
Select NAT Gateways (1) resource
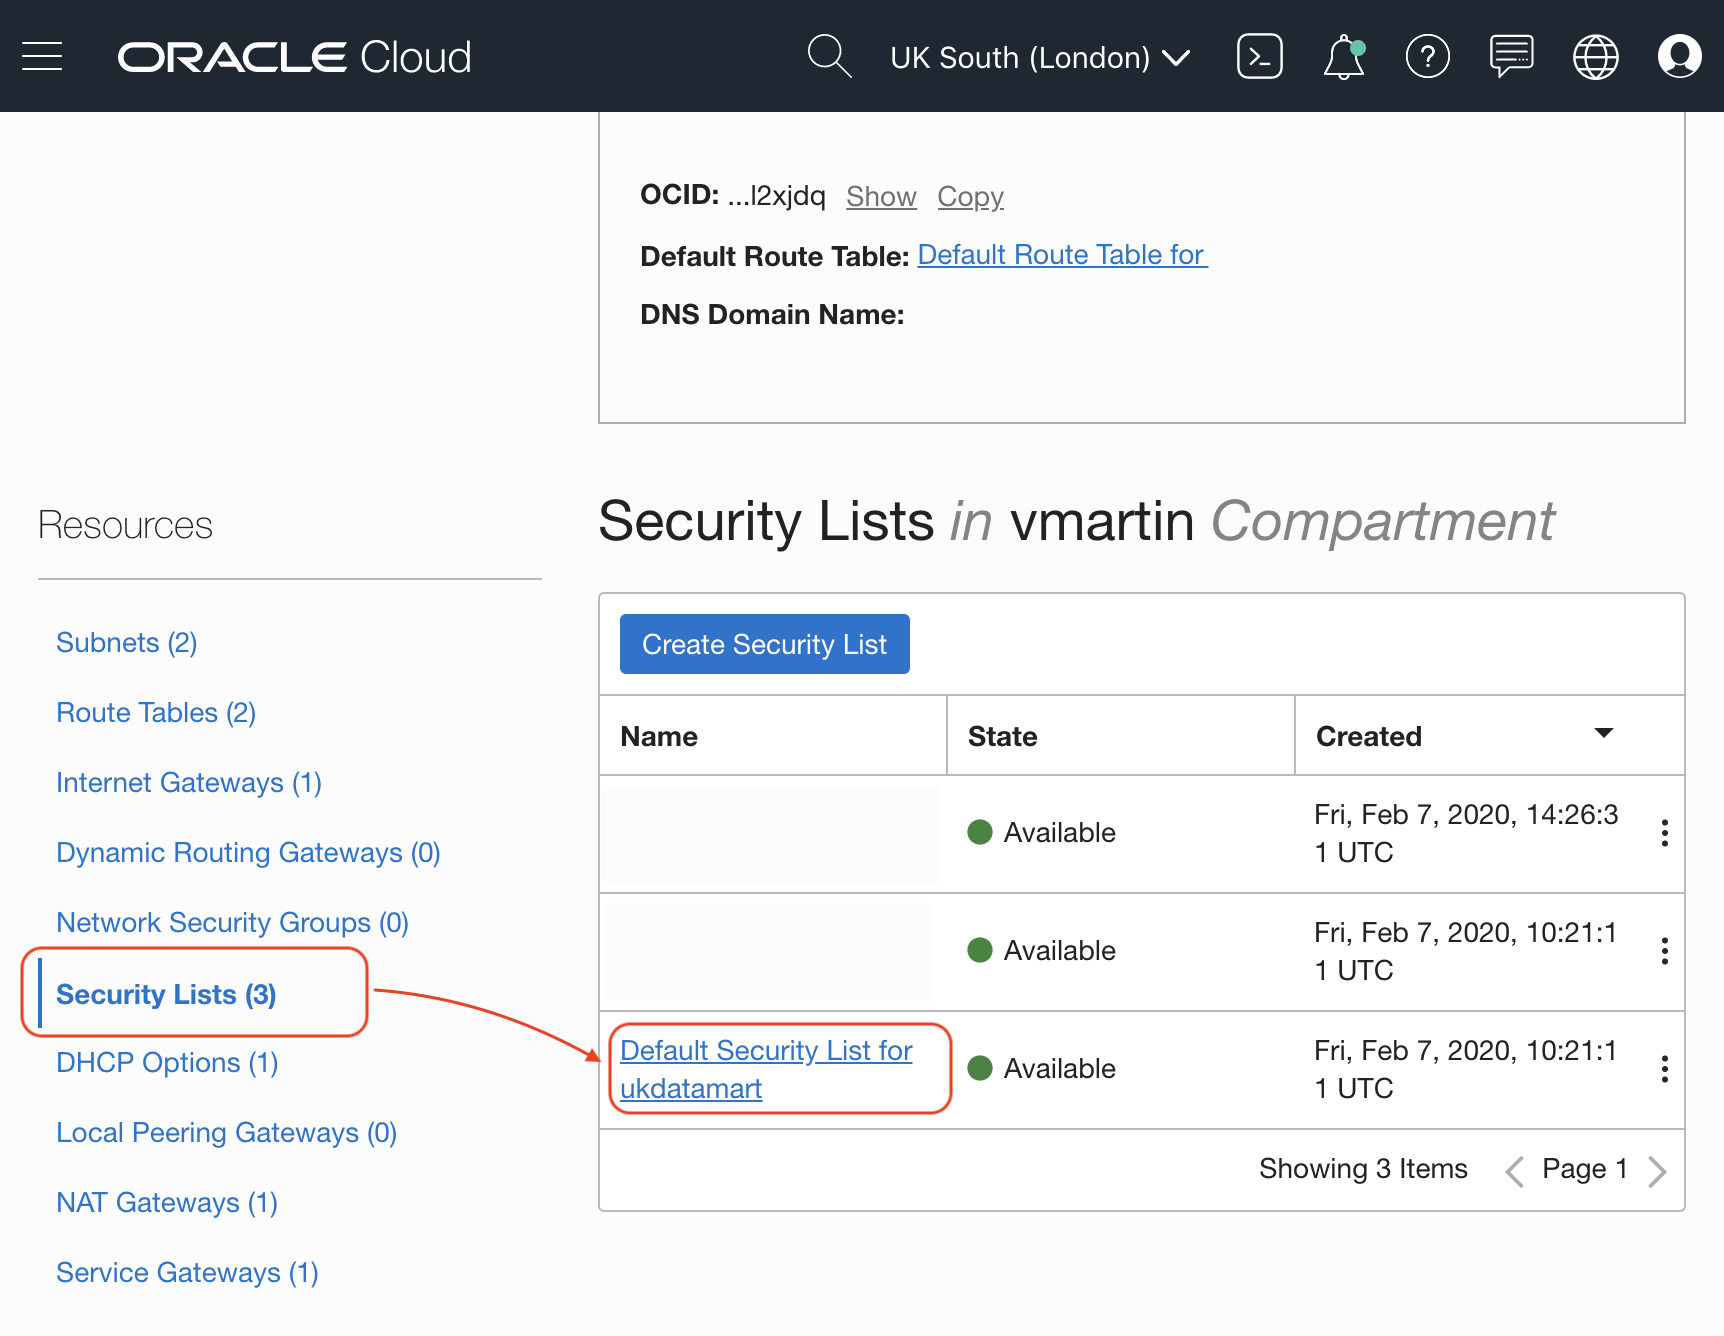[x=167, y=1203]
